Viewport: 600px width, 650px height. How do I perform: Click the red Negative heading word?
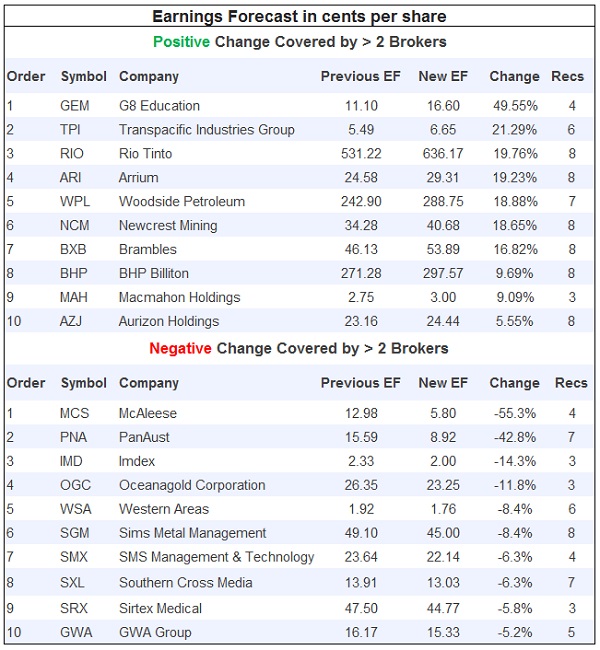180,348
